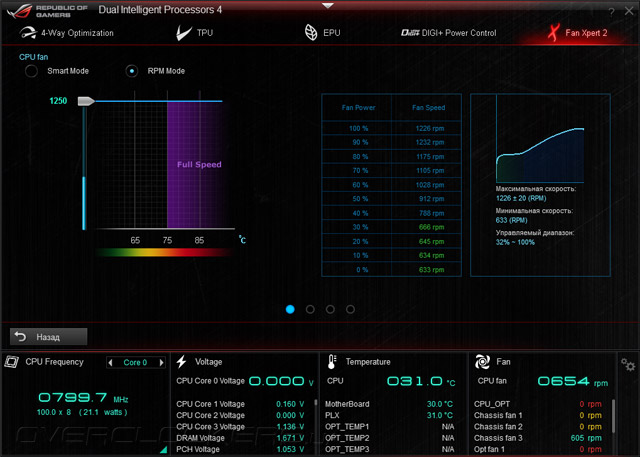Click the CPU fan section label
The width and height of the screenshot is (640, 457).
coord(33,57)
